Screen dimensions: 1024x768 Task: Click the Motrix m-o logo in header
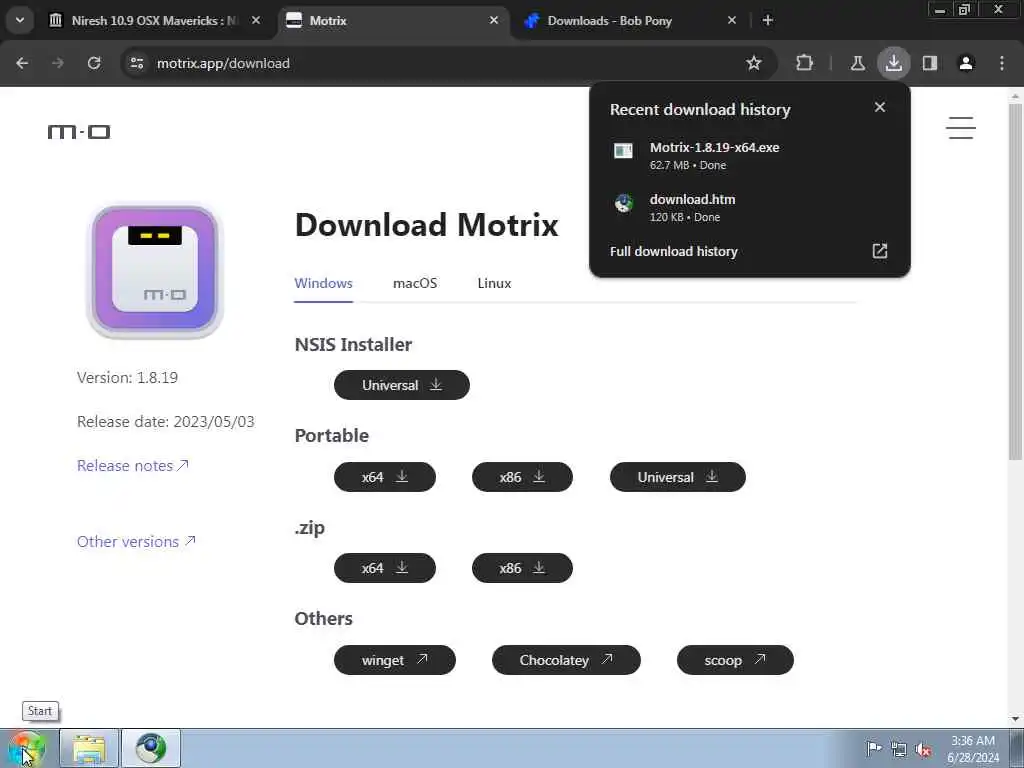coord(79,132)
